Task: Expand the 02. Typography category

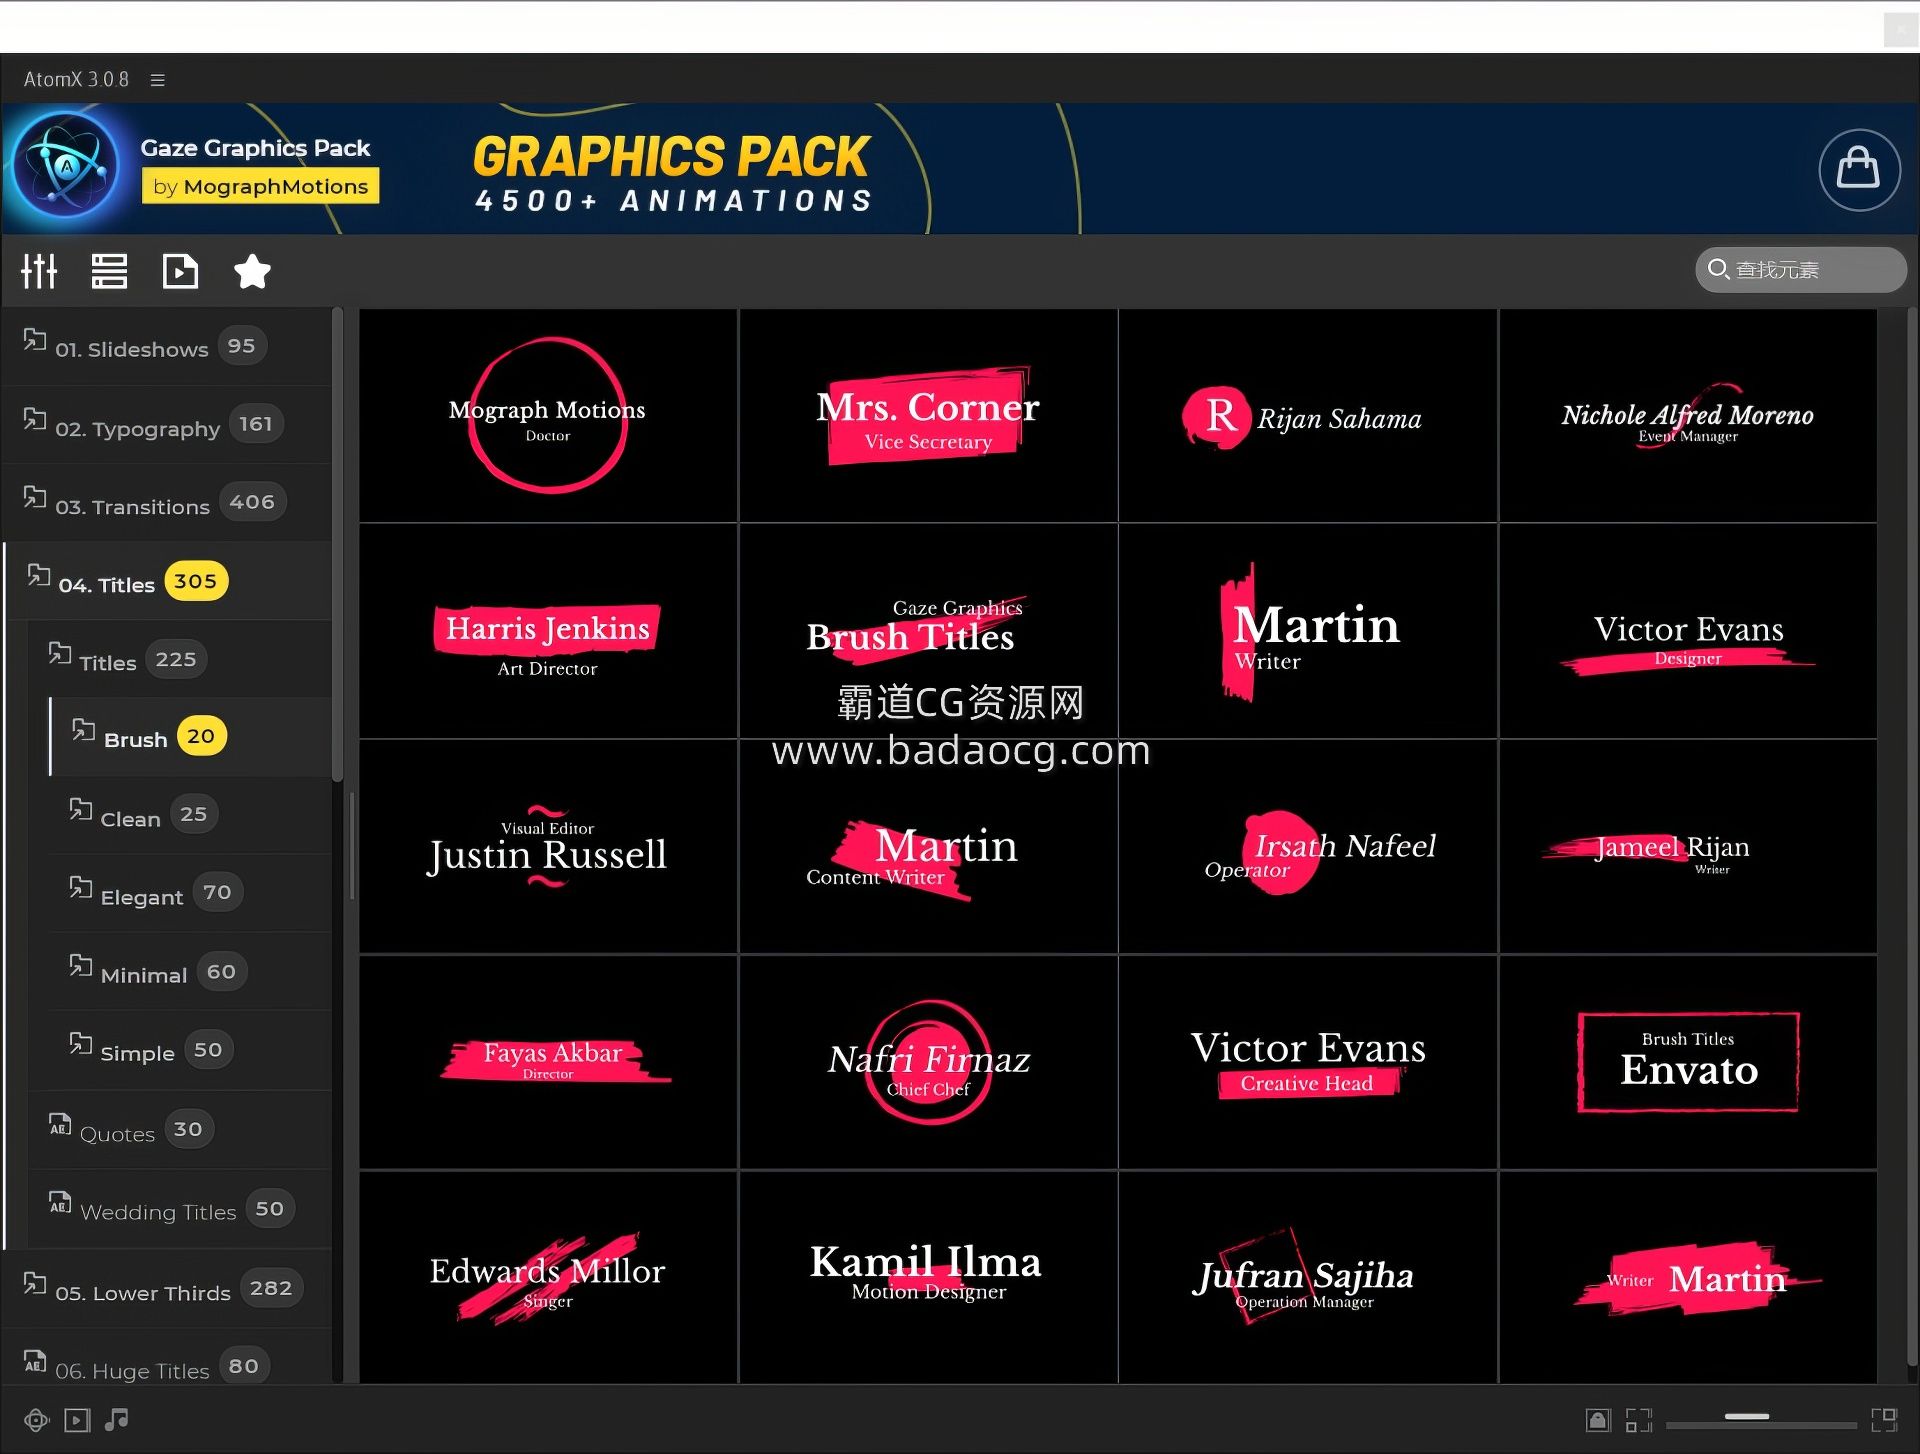Action: (166, 425)
